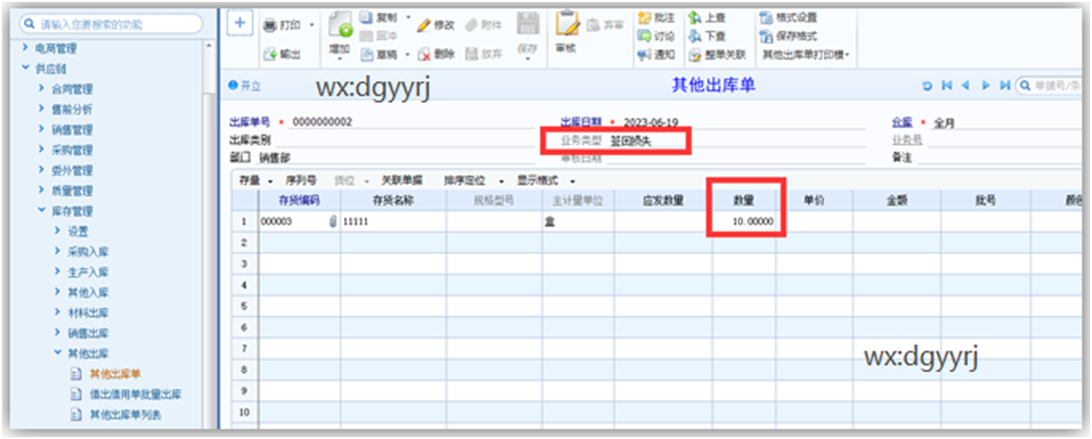Collapse 库存管理 tree node

pos(42,210)
